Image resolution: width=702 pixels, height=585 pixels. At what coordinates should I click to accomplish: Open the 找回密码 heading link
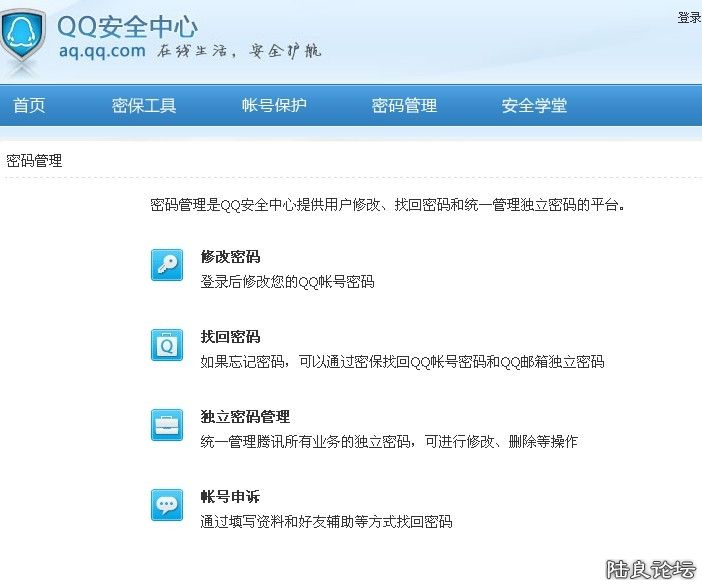coord(230,337)
